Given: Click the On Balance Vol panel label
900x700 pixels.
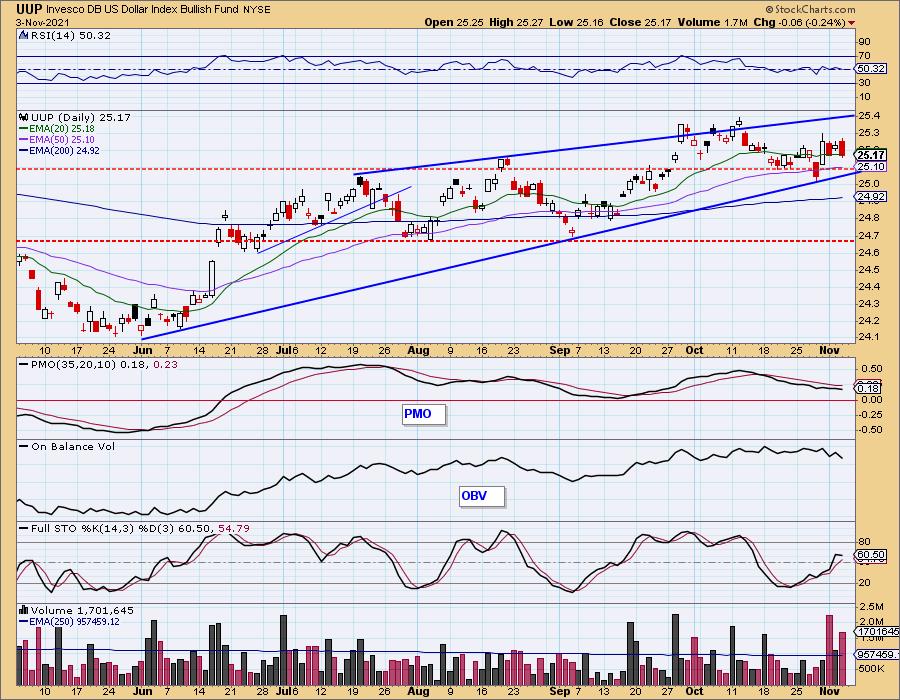Looking at the screenshot, I should pyautogui.click(x=73, y=446).
